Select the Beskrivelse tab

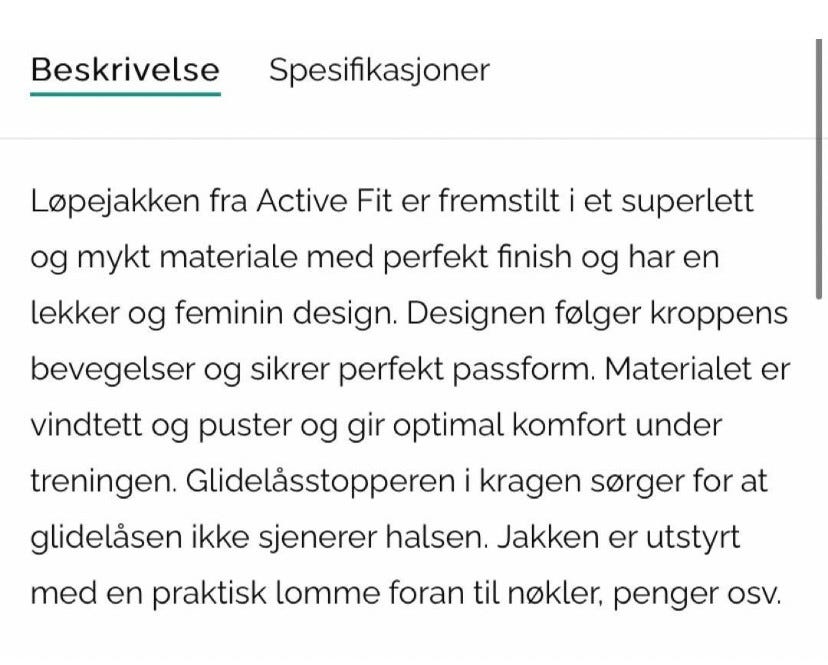point(125,70)
